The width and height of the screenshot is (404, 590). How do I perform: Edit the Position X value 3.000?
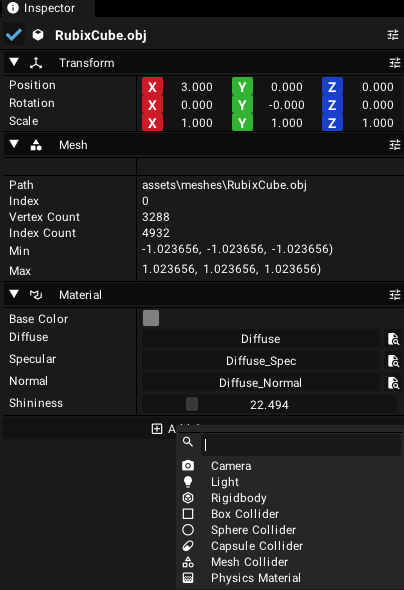197,87
